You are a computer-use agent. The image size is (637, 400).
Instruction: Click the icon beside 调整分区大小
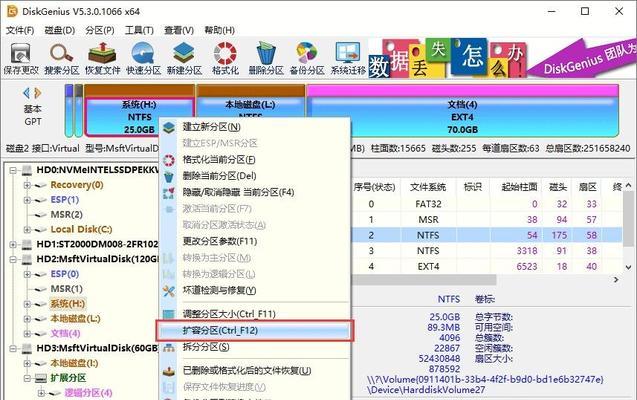click(x=169, y=314)
